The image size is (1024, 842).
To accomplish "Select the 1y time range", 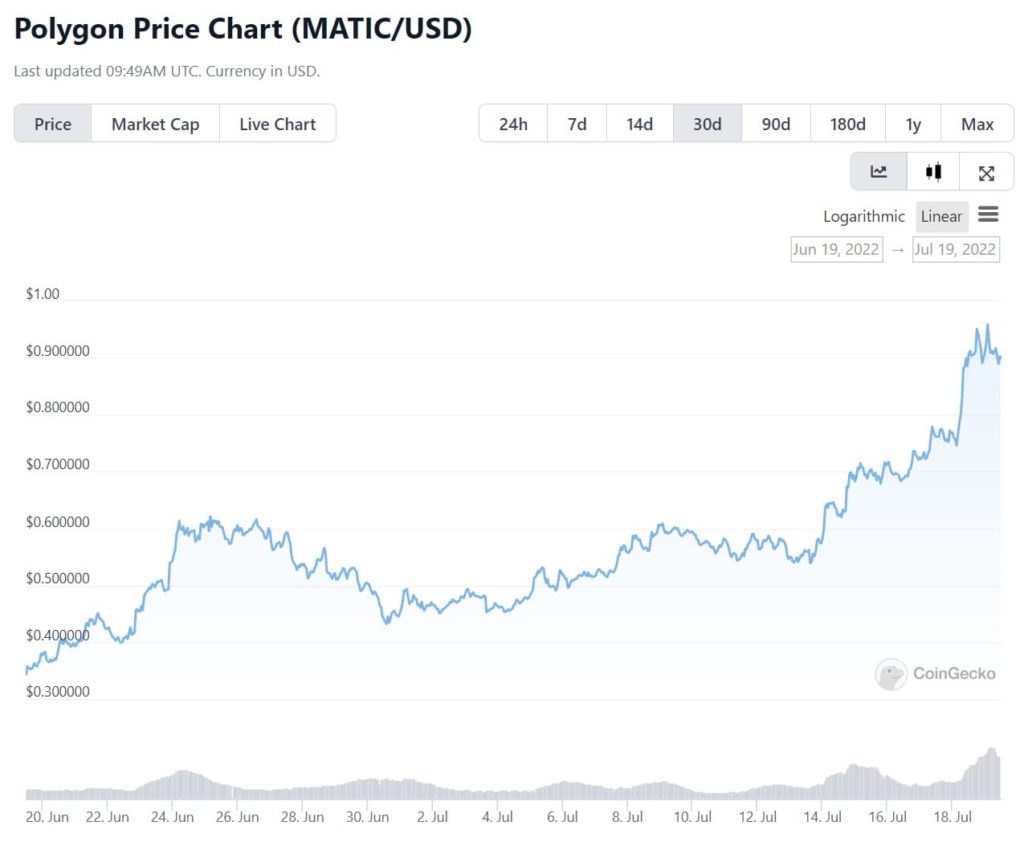I will point(913,124).
